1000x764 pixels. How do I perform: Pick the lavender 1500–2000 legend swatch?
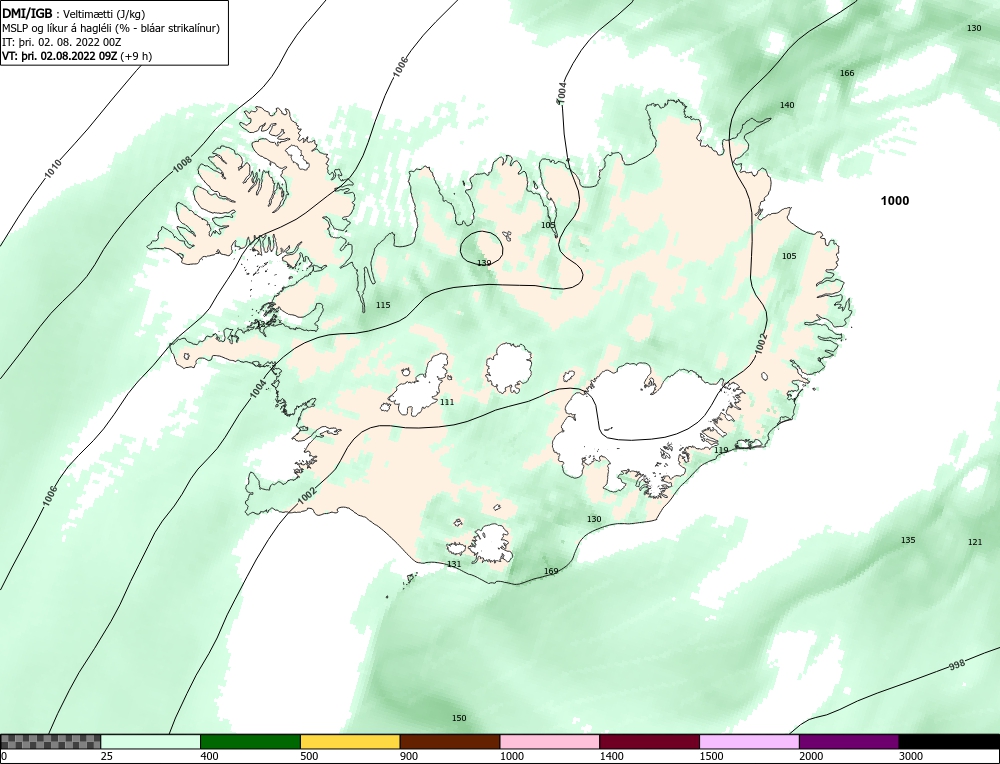point(749,741)
